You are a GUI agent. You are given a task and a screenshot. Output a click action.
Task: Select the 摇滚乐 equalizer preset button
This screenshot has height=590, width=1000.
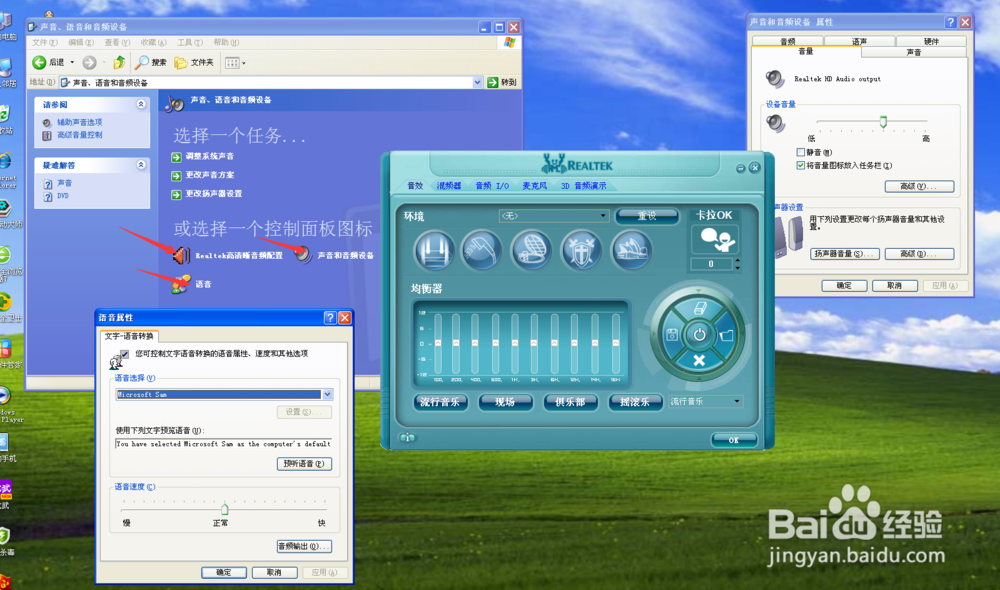click(635, 402)
